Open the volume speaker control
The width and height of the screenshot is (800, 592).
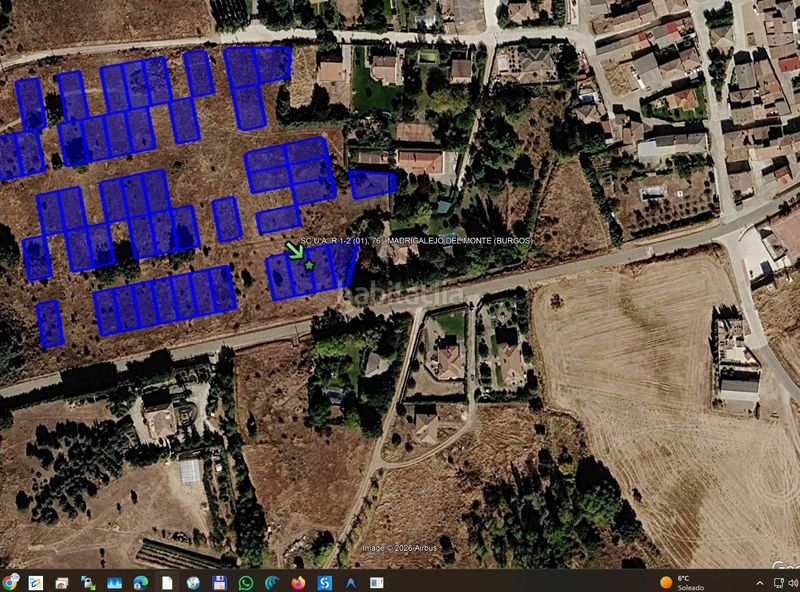pyautogui.click(x=794, y=583)
